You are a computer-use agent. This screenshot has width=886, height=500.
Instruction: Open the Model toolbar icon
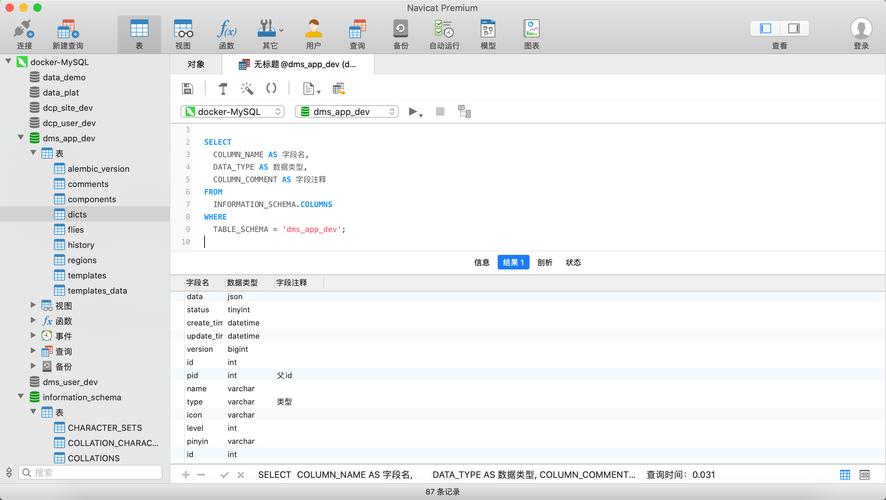click(488, 30)
